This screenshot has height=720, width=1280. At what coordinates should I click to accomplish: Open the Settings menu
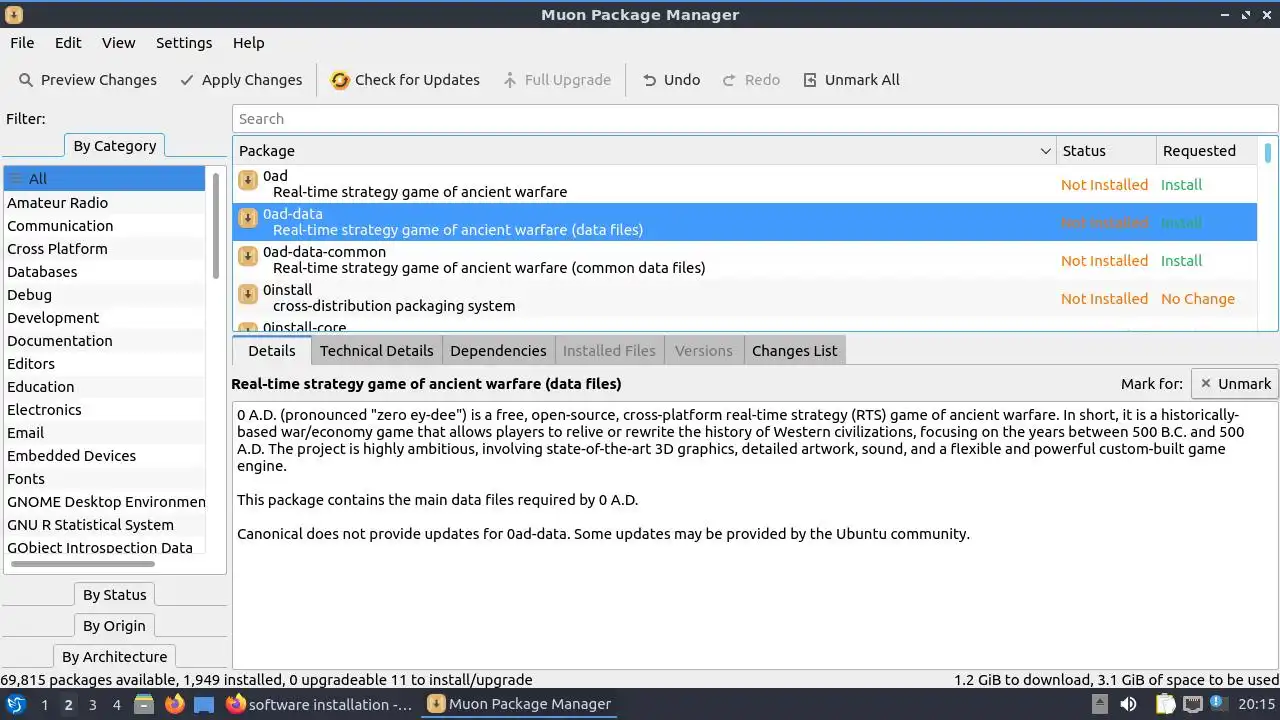click(x=184, y=43)
